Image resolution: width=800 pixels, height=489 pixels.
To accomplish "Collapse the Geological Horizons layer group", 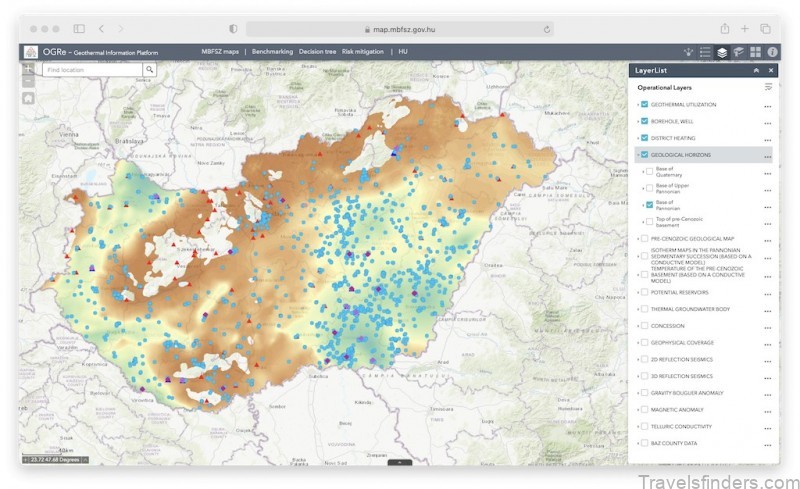I will pos(637,155).
